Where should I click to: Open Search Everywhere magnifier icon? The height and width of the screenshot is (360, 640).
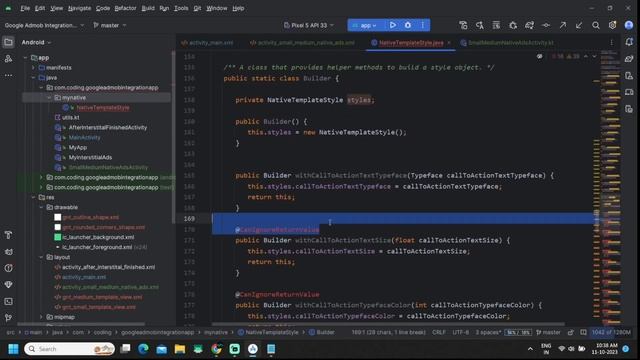tap(596, 25)
